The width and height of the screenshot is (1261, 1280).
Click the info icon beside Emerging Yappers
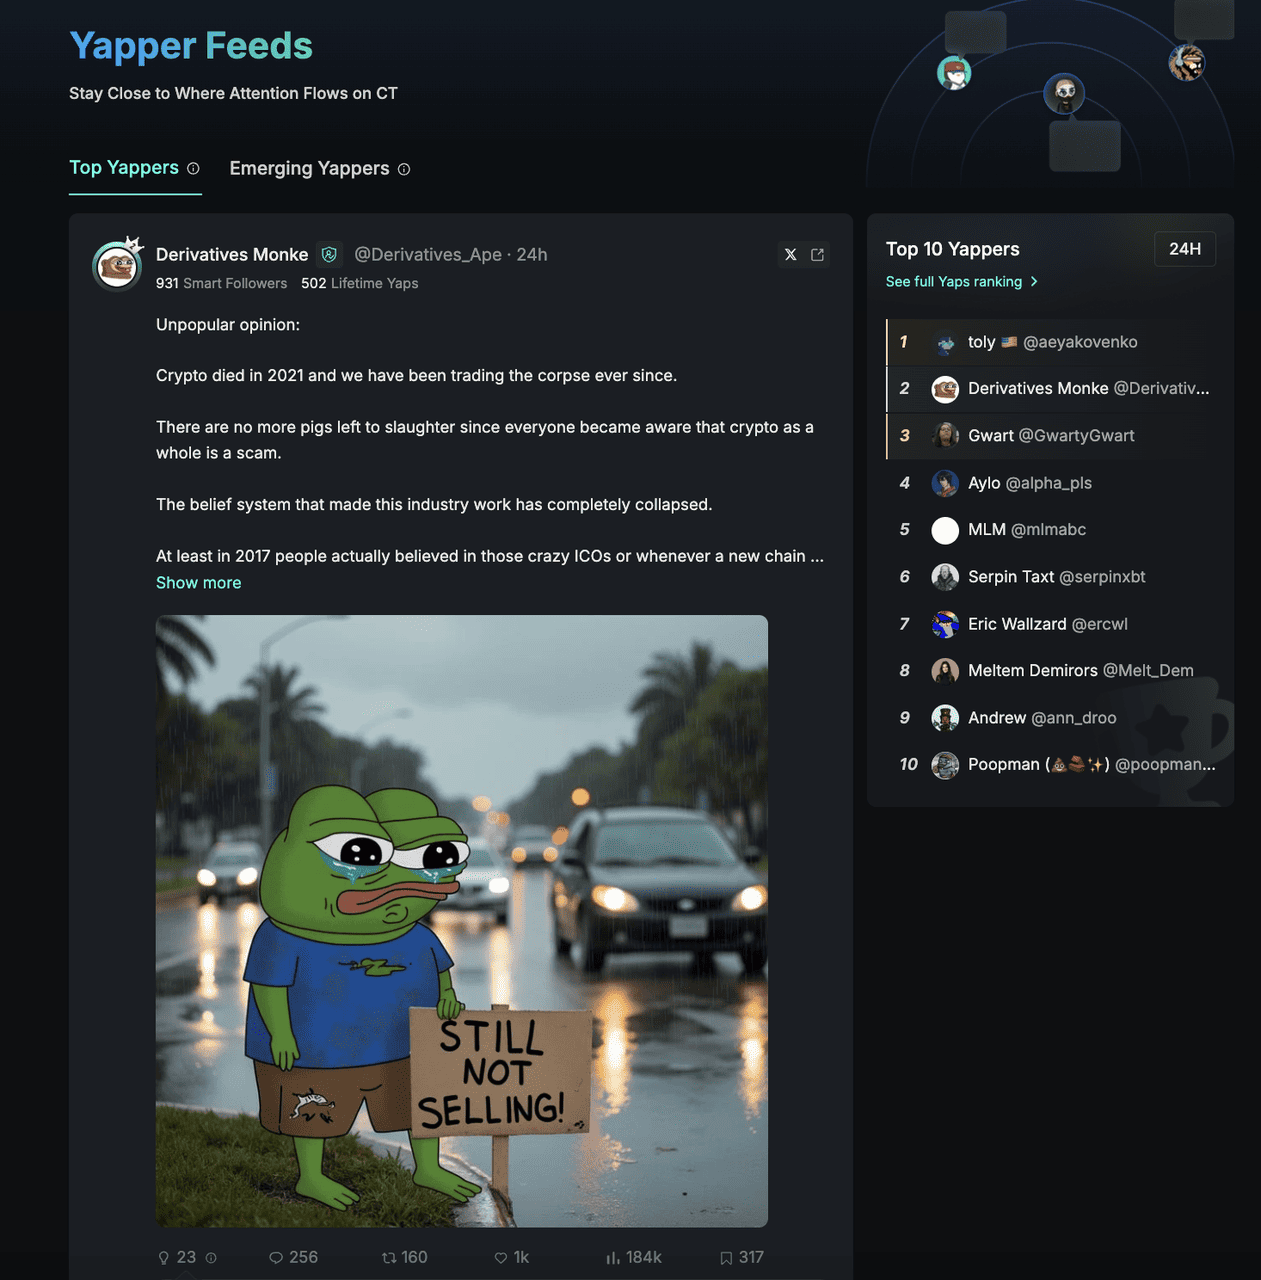pos(404,169)
